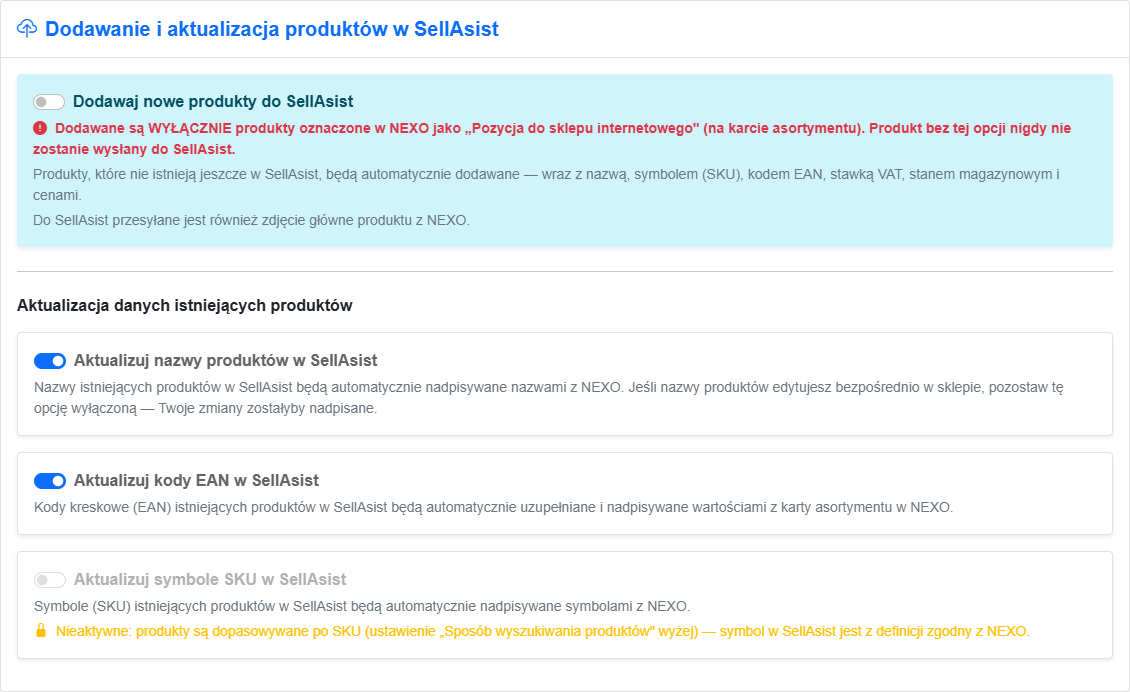The width and height of the screenshot is (1130, 692).
Task: Click description 'Kody kreskowe (EAN) istniejących produktów'
Action: tap(494, 507)
